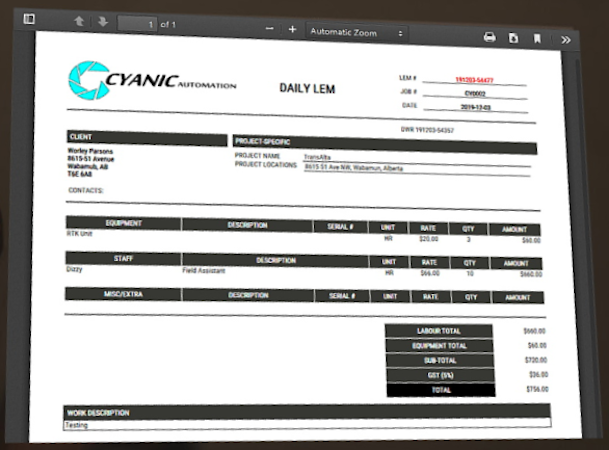The height and width of the screenshot is (450, 609).
Task: Toggle the PDF viewer sidebar
Action: coord(29,19)
